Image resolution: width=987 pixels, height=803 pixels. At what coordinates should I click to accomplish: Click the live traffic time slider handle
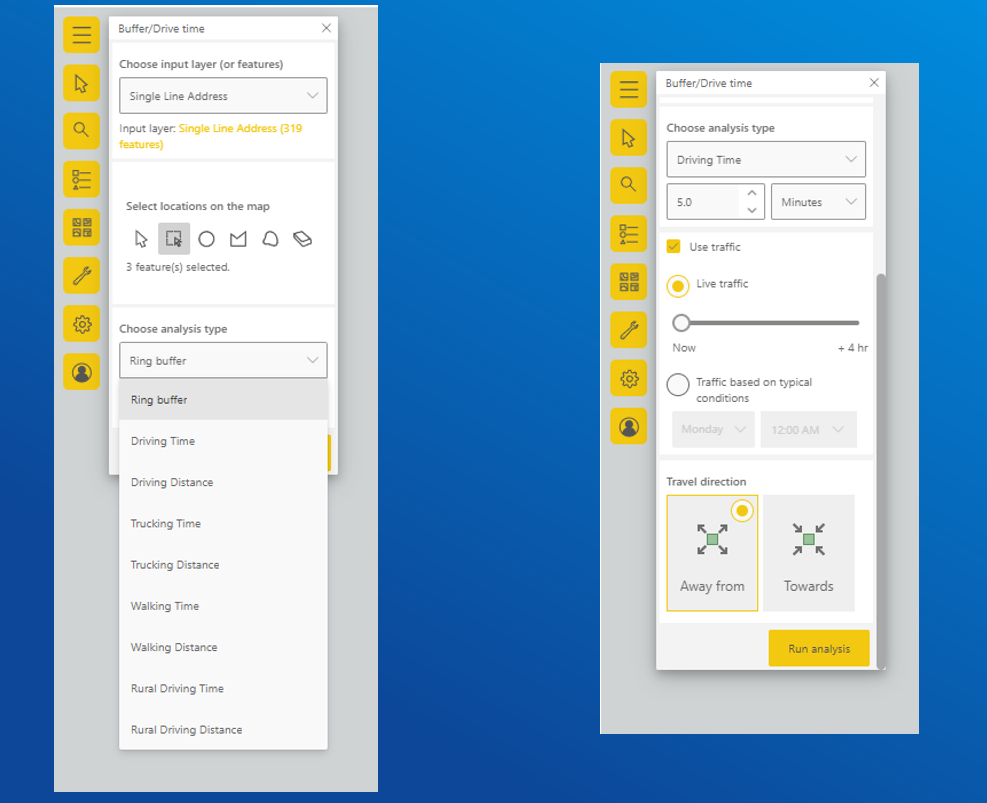[682, 322]
